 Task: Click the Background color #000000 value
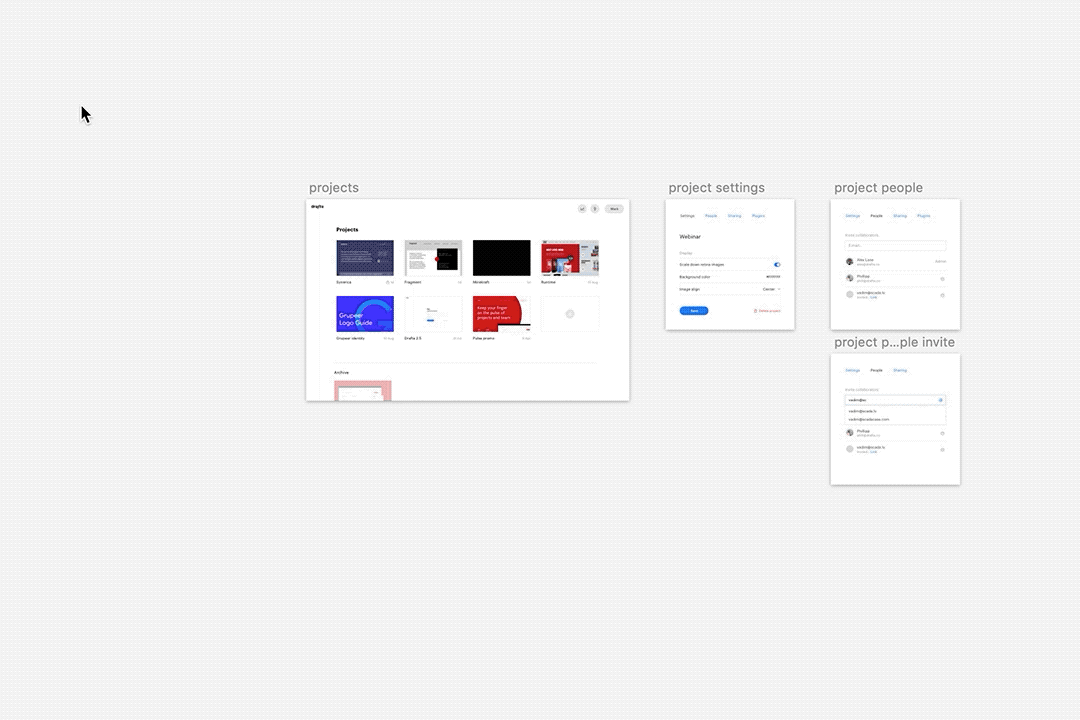point(773,277)
